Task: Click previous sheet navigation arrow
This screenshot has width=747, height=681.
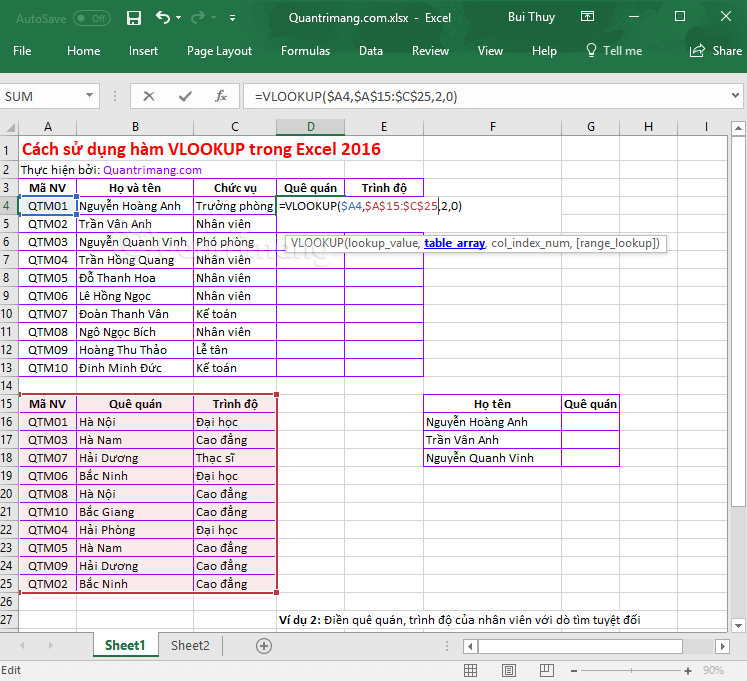Action: click(22, 646)
